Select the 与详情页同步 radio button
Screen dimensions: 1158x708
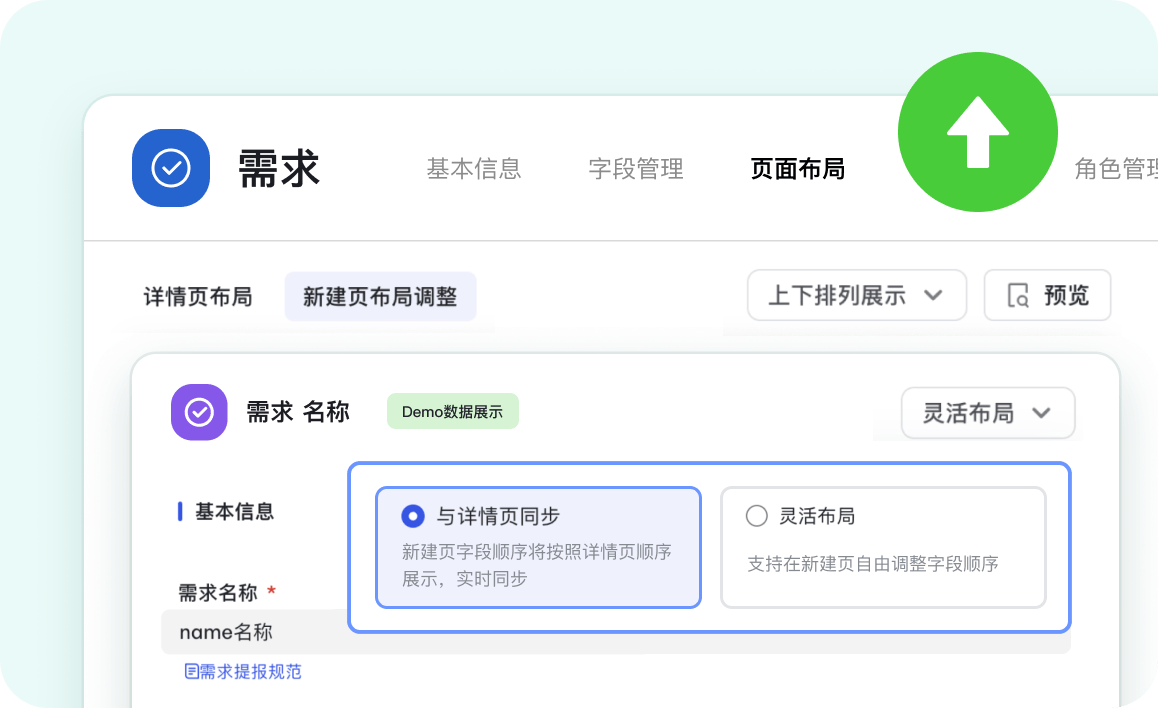point(412,516)
